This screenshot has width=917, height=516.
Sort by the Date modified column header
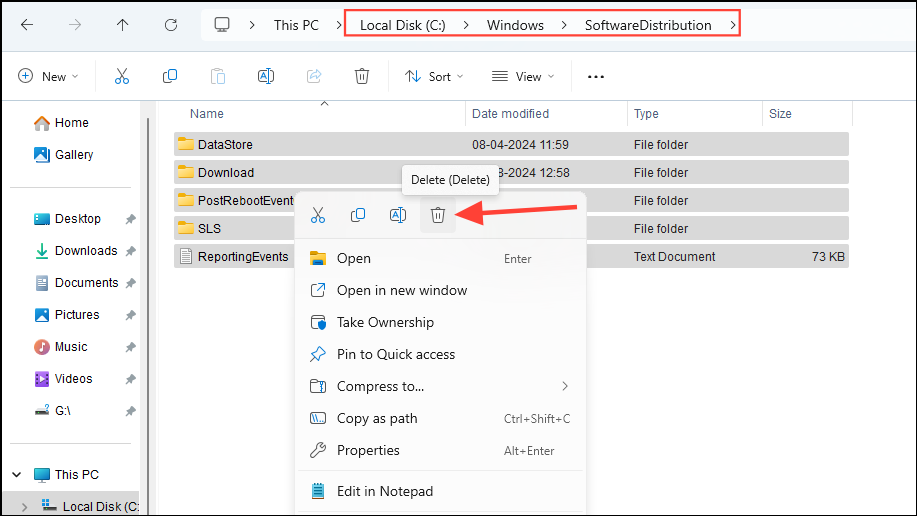pos(510,114)
